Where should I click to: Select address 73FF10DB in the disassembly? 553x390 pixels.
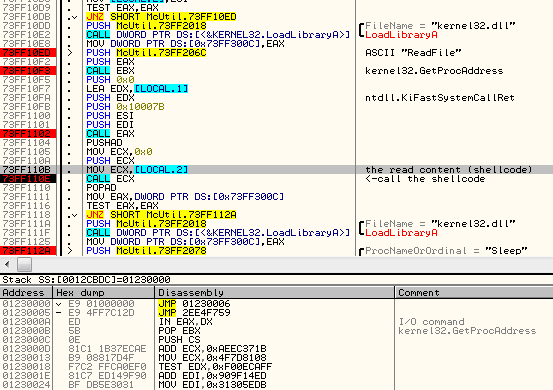(26, 17)
